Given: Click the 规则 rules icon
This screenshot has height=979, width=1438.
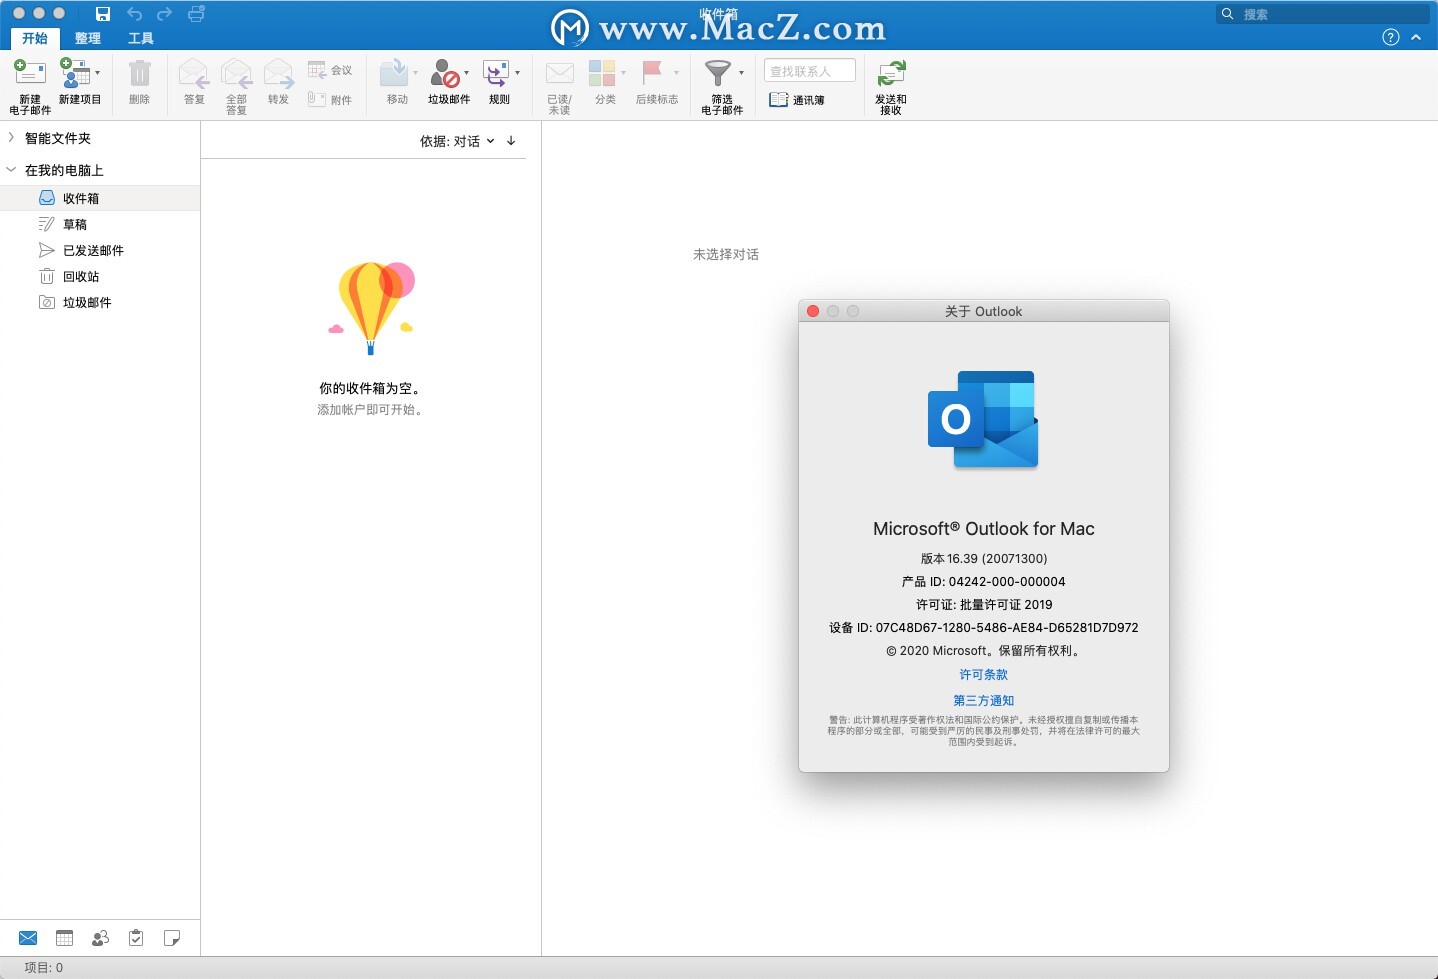Looking at the screenshot, I should (496, 73).
